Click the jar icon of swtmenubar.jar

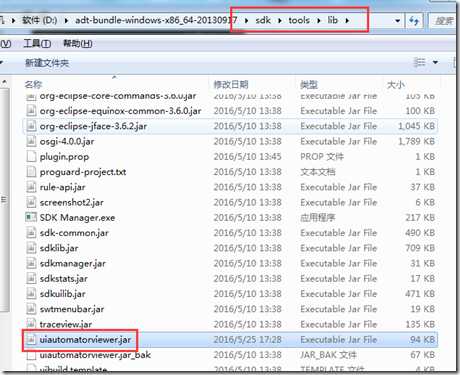point(31,309)
